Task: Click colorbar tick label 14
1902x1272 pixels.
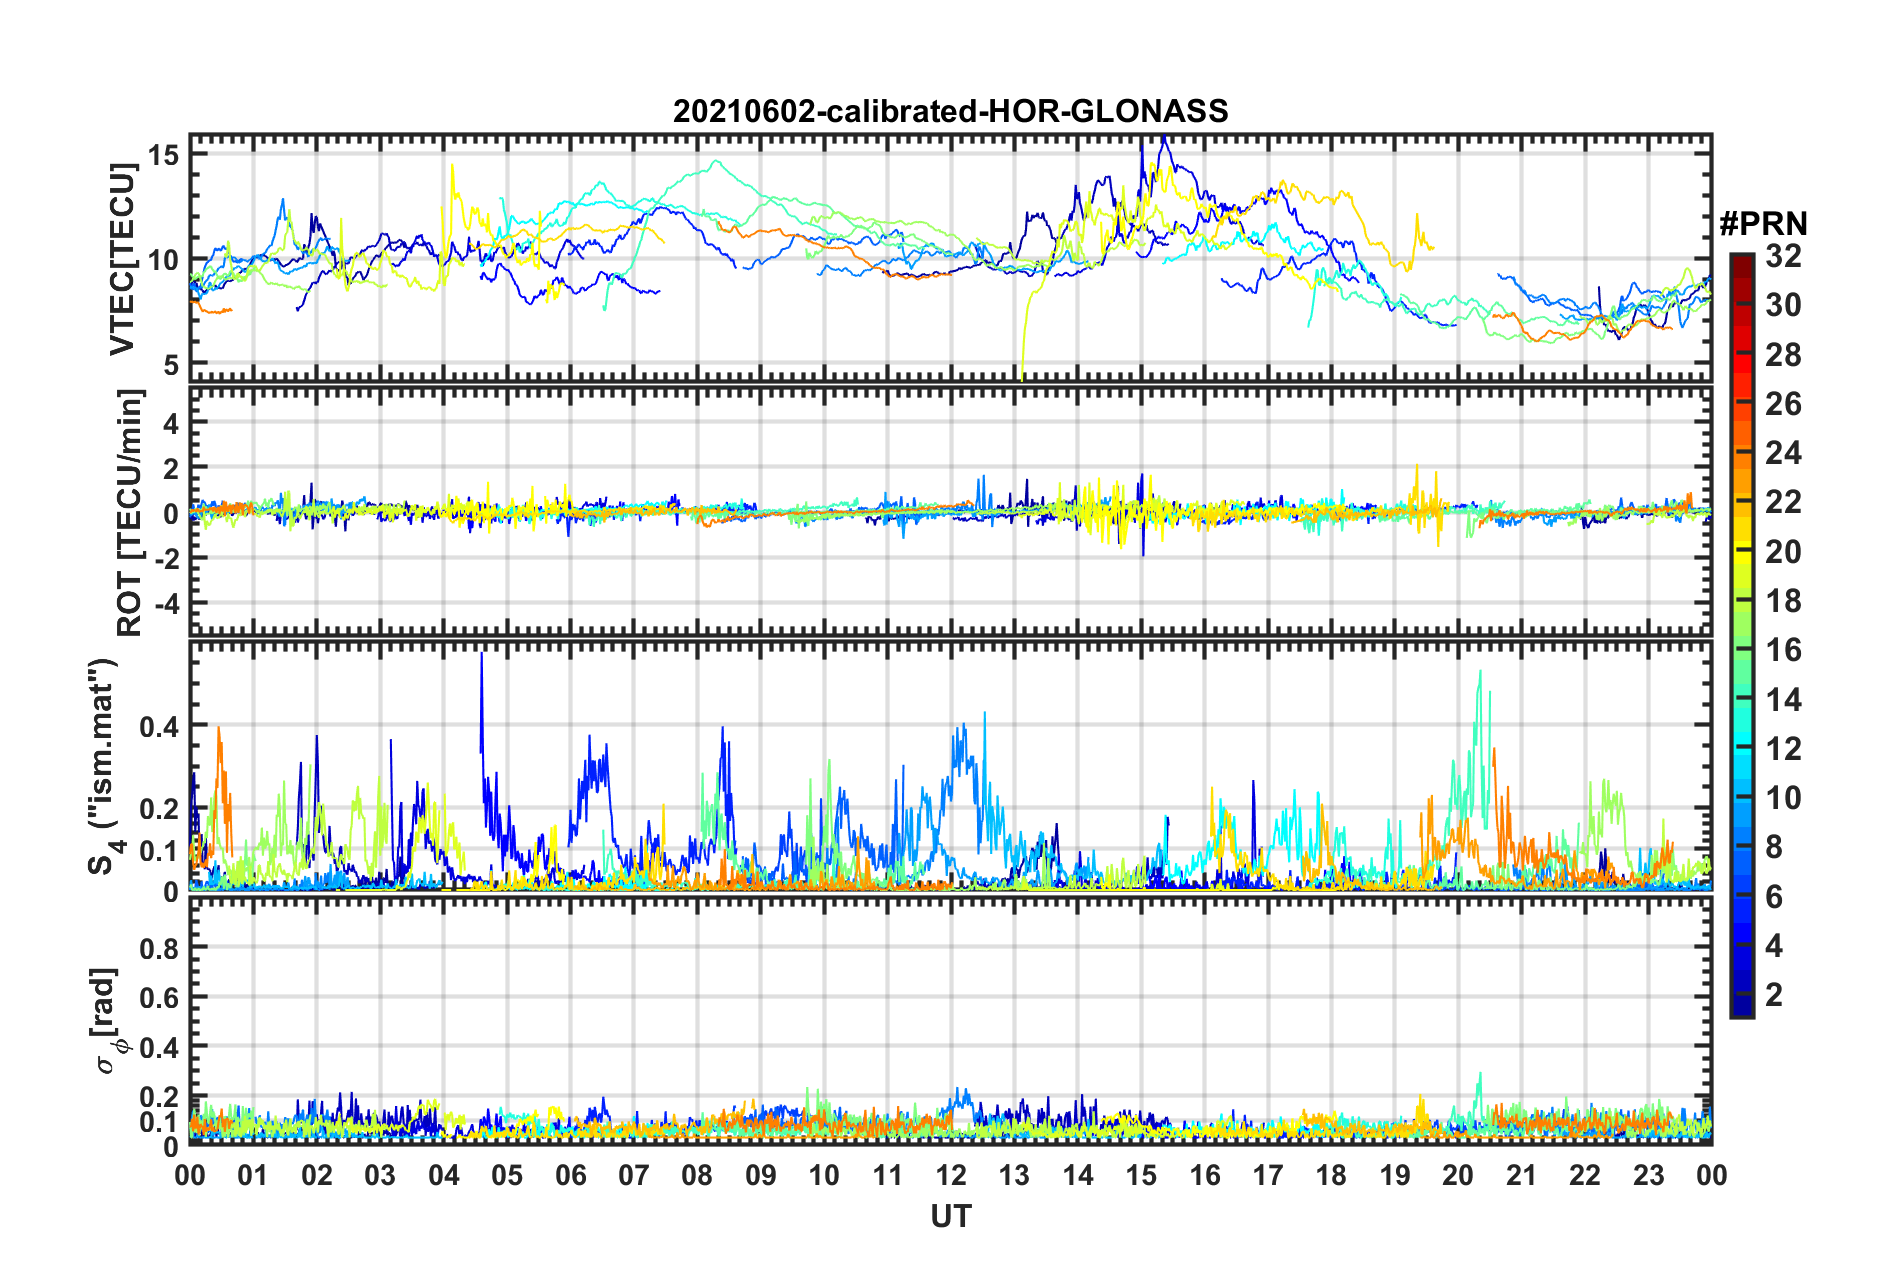Action: coord(1784,700)
